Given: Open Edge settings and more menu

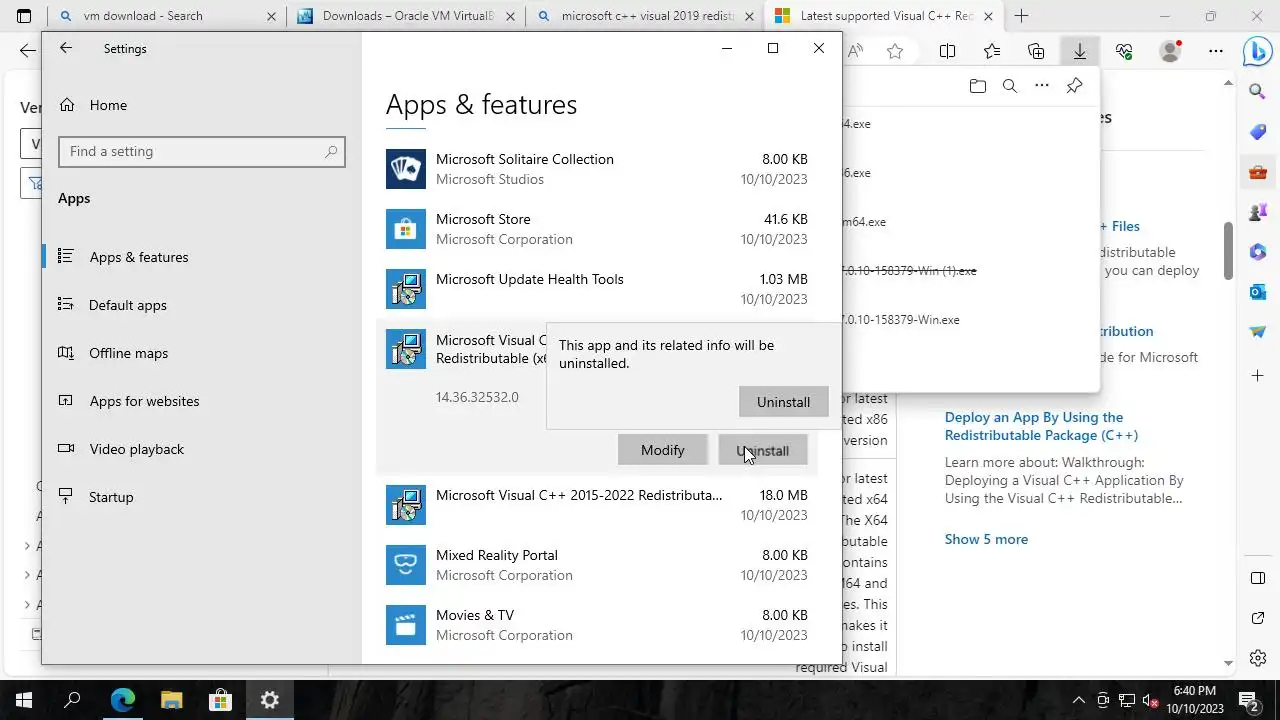Looking at the screenshot, I should pyautogui.click(x=1215, y=51).
